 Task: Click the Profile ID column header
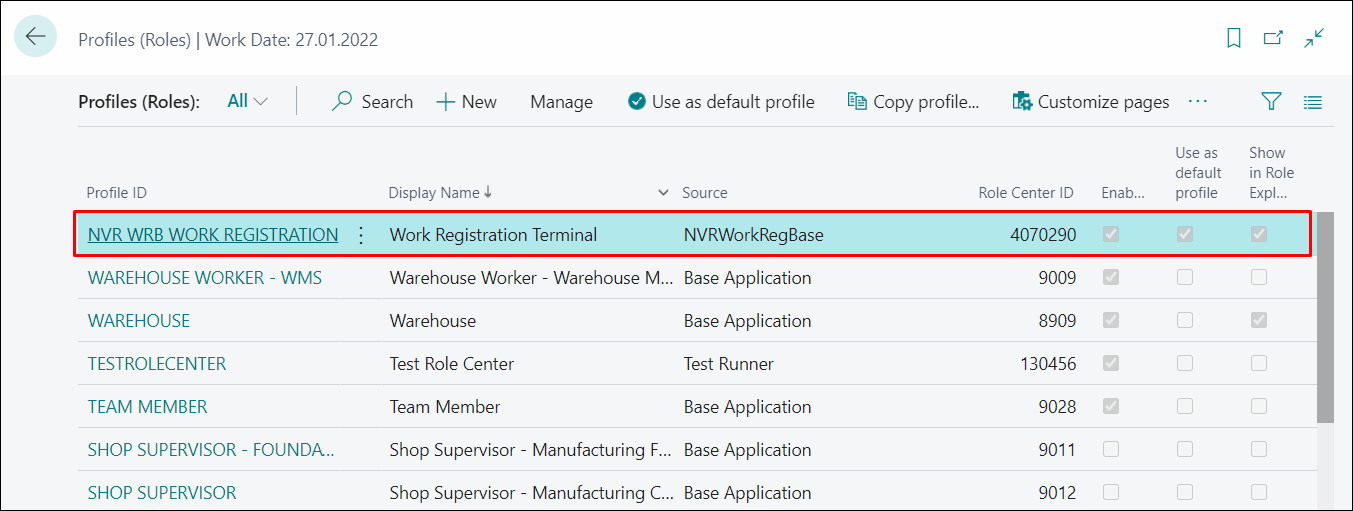(x=117, y=192)
